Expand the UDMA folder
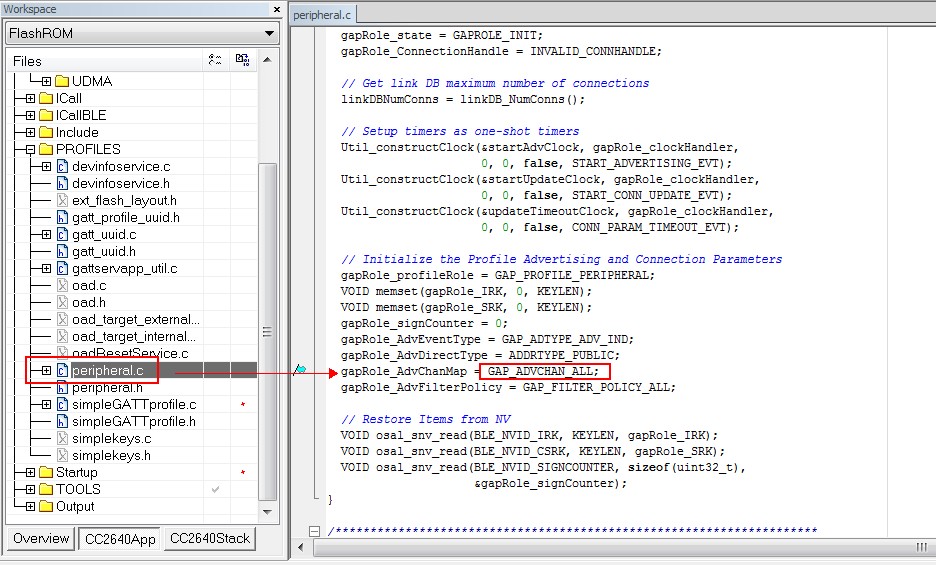Screen dimensions: 936x565 click(47, 81)
